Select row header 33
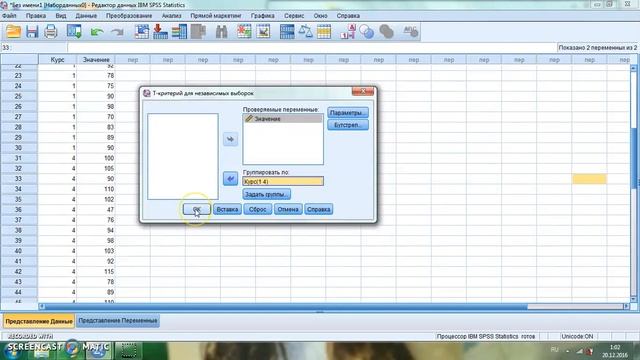The image size is (640, 360). [19, 179]
